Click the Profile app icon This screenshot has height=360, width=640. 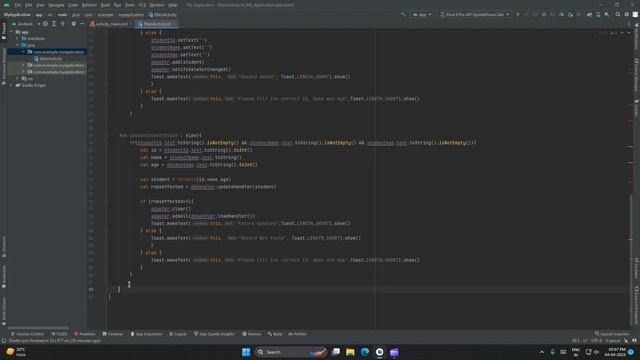(x=562, y=14)
